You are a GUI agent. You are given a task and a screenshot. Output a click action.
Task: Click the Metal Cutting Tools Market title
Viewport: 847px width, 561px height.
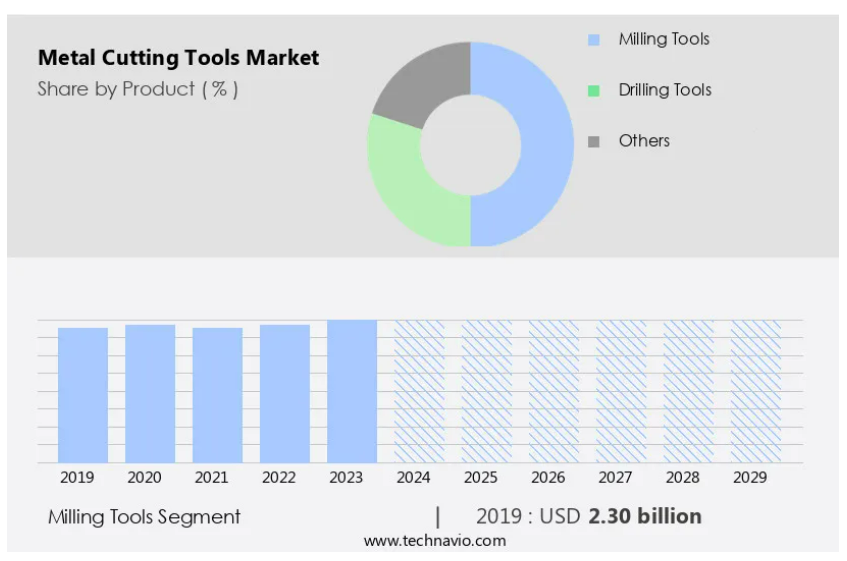pyautogui.click(x=178, y=58)
